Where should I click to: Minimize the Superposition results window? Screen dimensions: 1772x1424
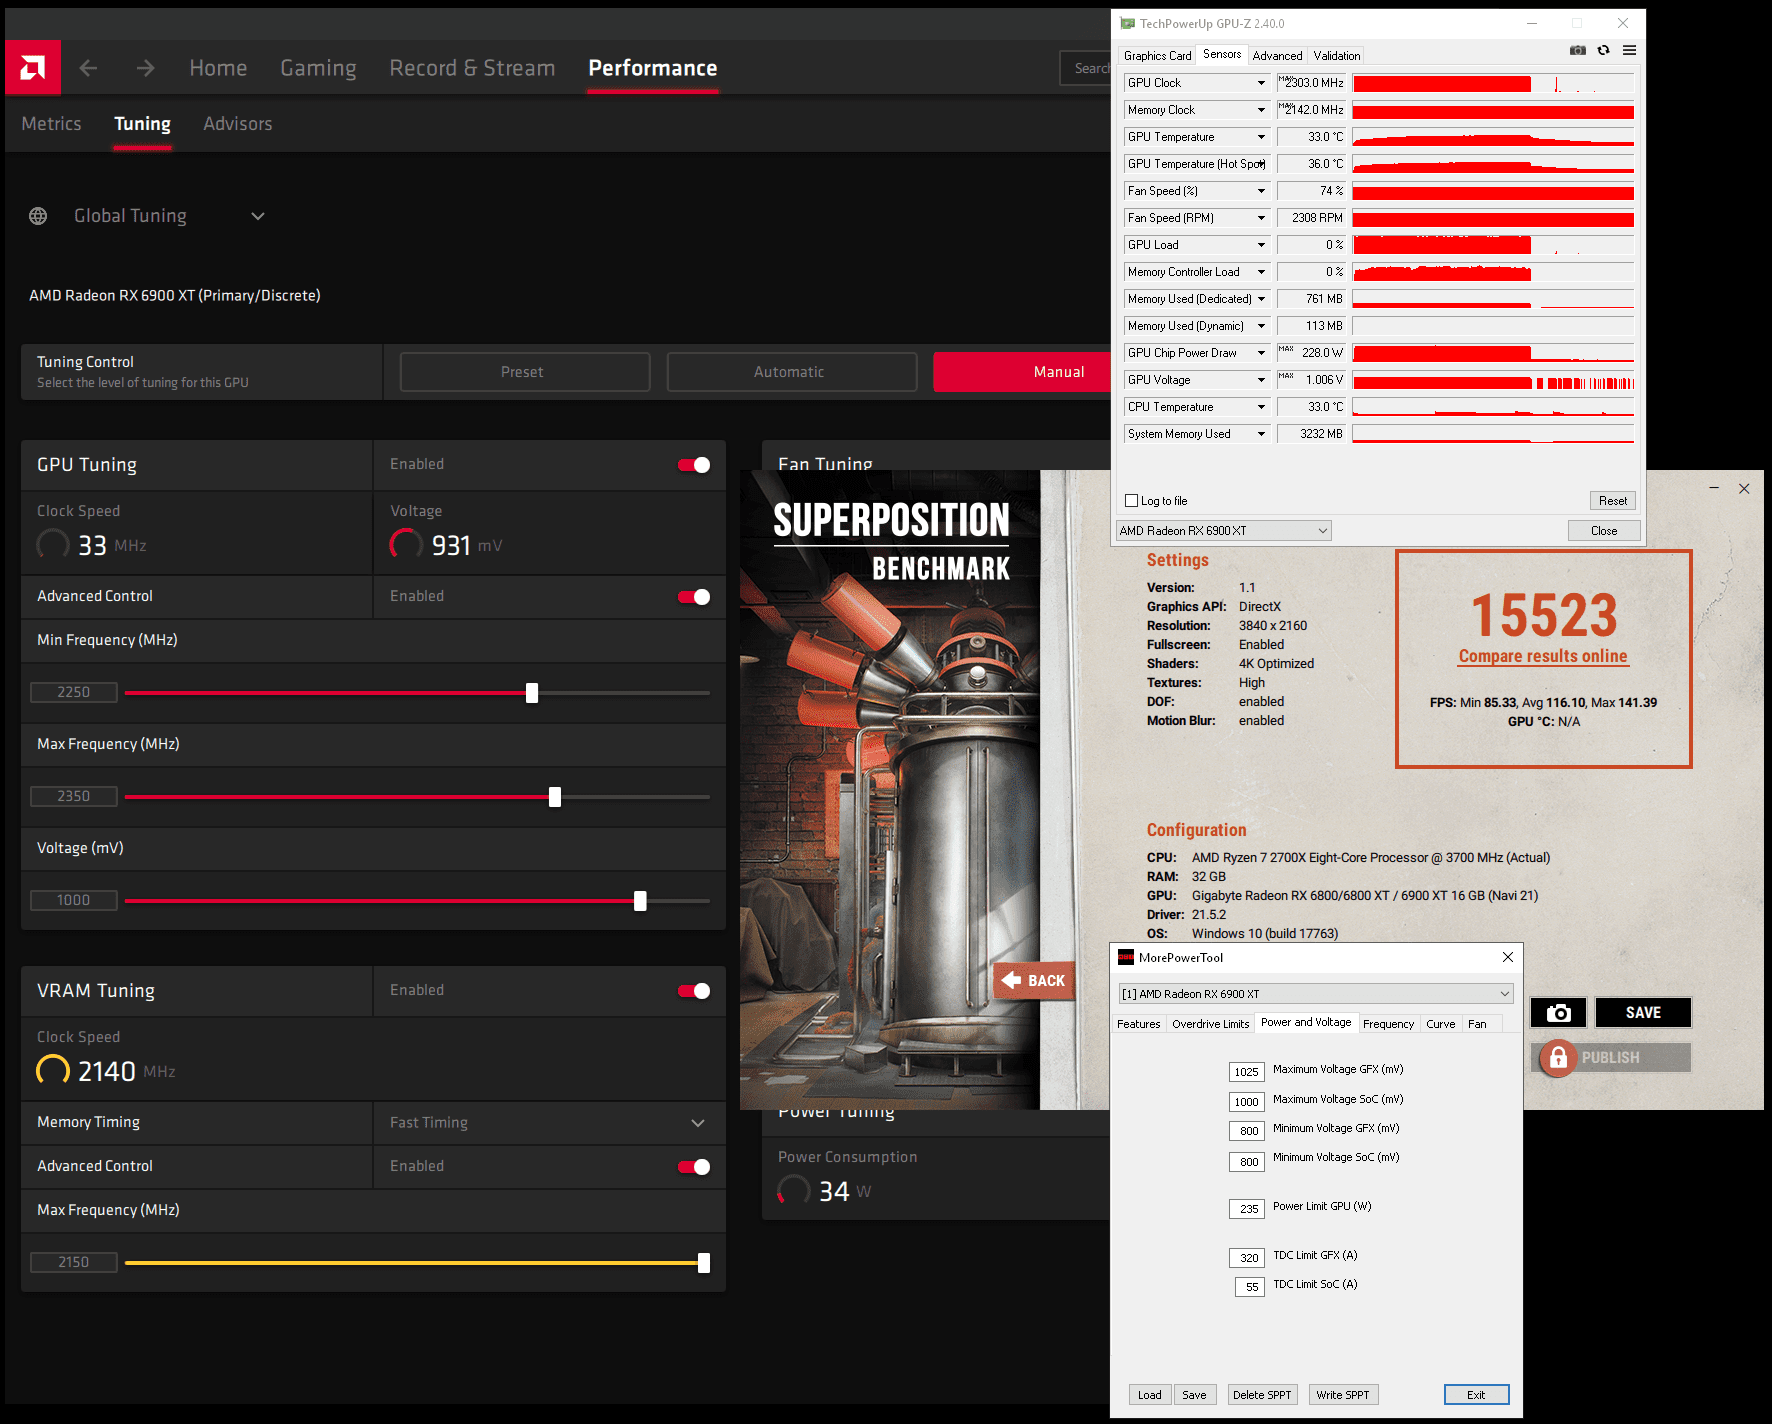click(x=1714, y=488)
